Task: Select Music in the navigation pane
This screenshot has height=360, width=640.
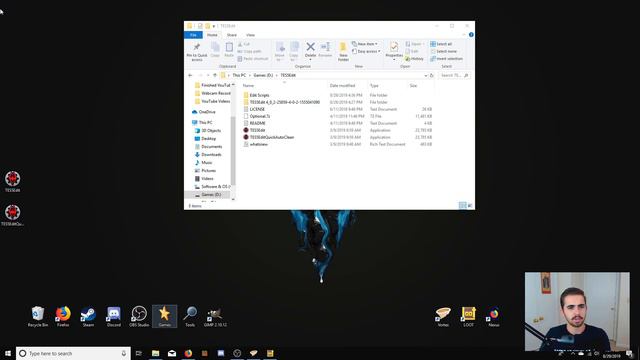Action: click(x=207, y=162)
